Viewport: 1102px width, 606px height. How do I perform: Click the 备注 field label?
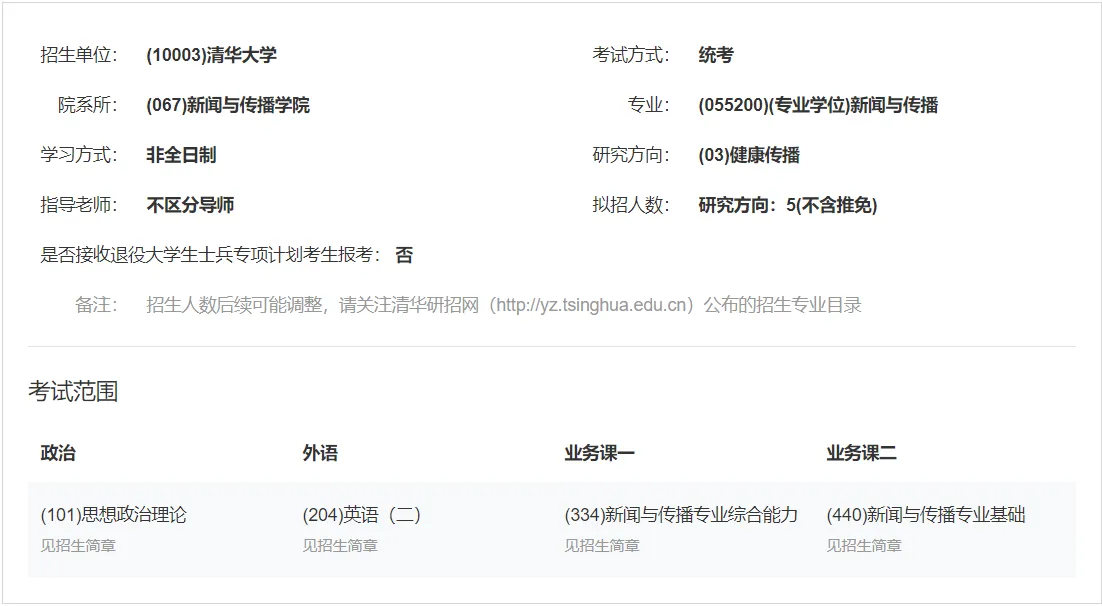96,304
